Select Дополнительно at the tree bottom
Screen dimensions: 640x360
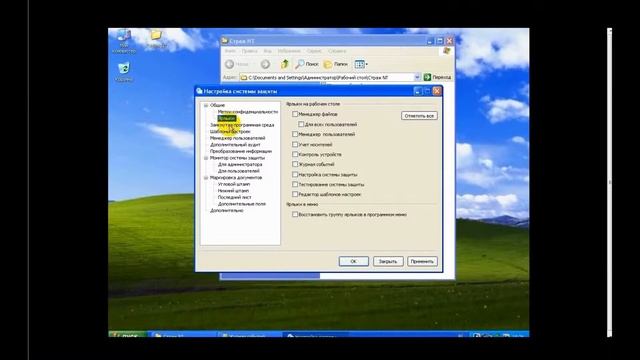(x=227, y=210)
